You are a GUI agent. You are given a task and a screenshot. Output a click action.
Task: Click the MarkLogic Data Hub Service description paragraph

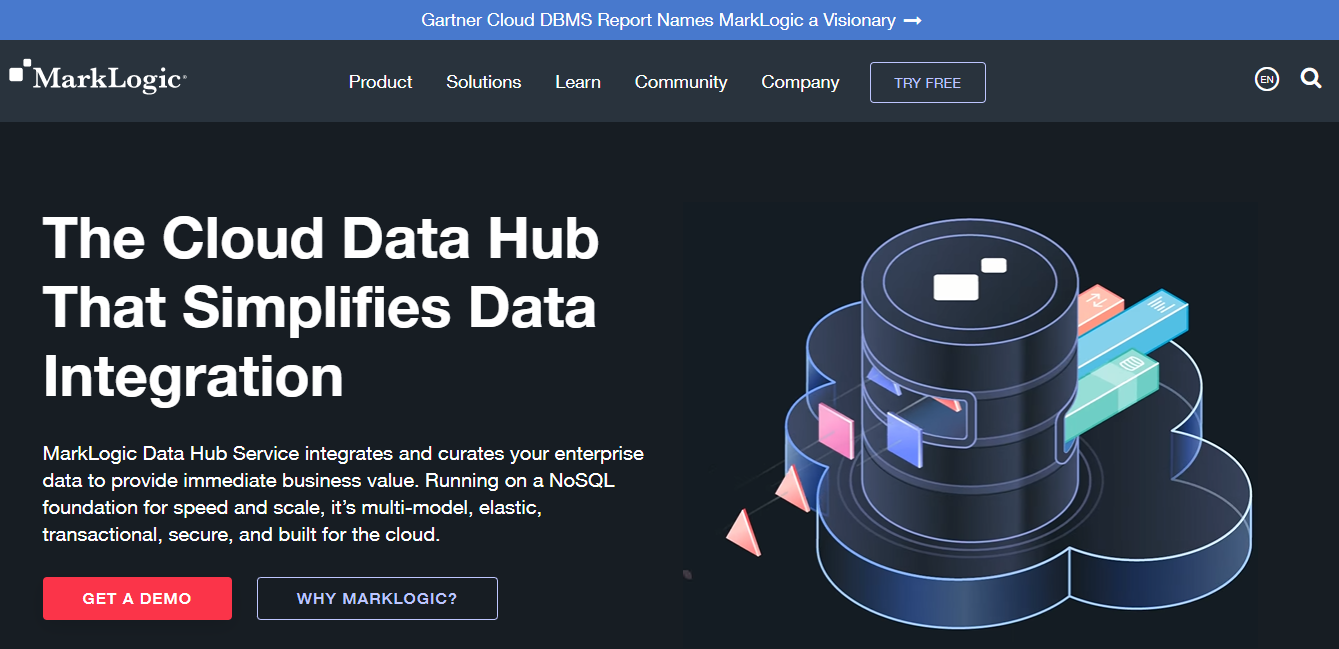click(x=343, y=494)
